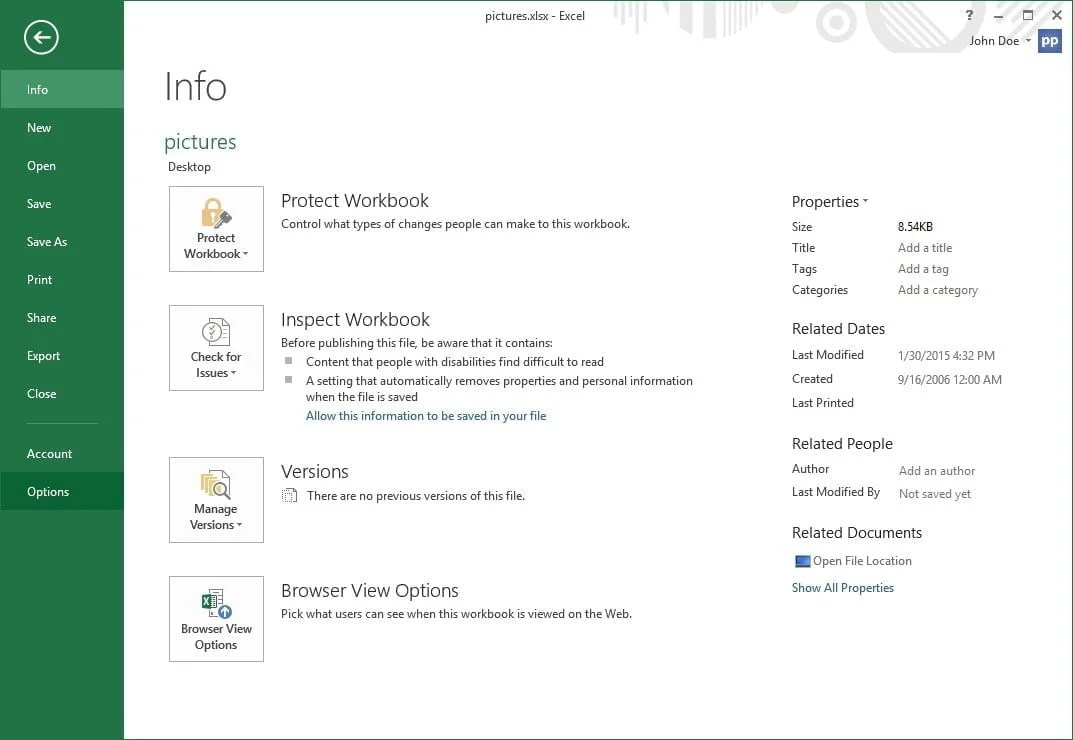Click Add a title field
1073x740 pixels.
[924, 247]
